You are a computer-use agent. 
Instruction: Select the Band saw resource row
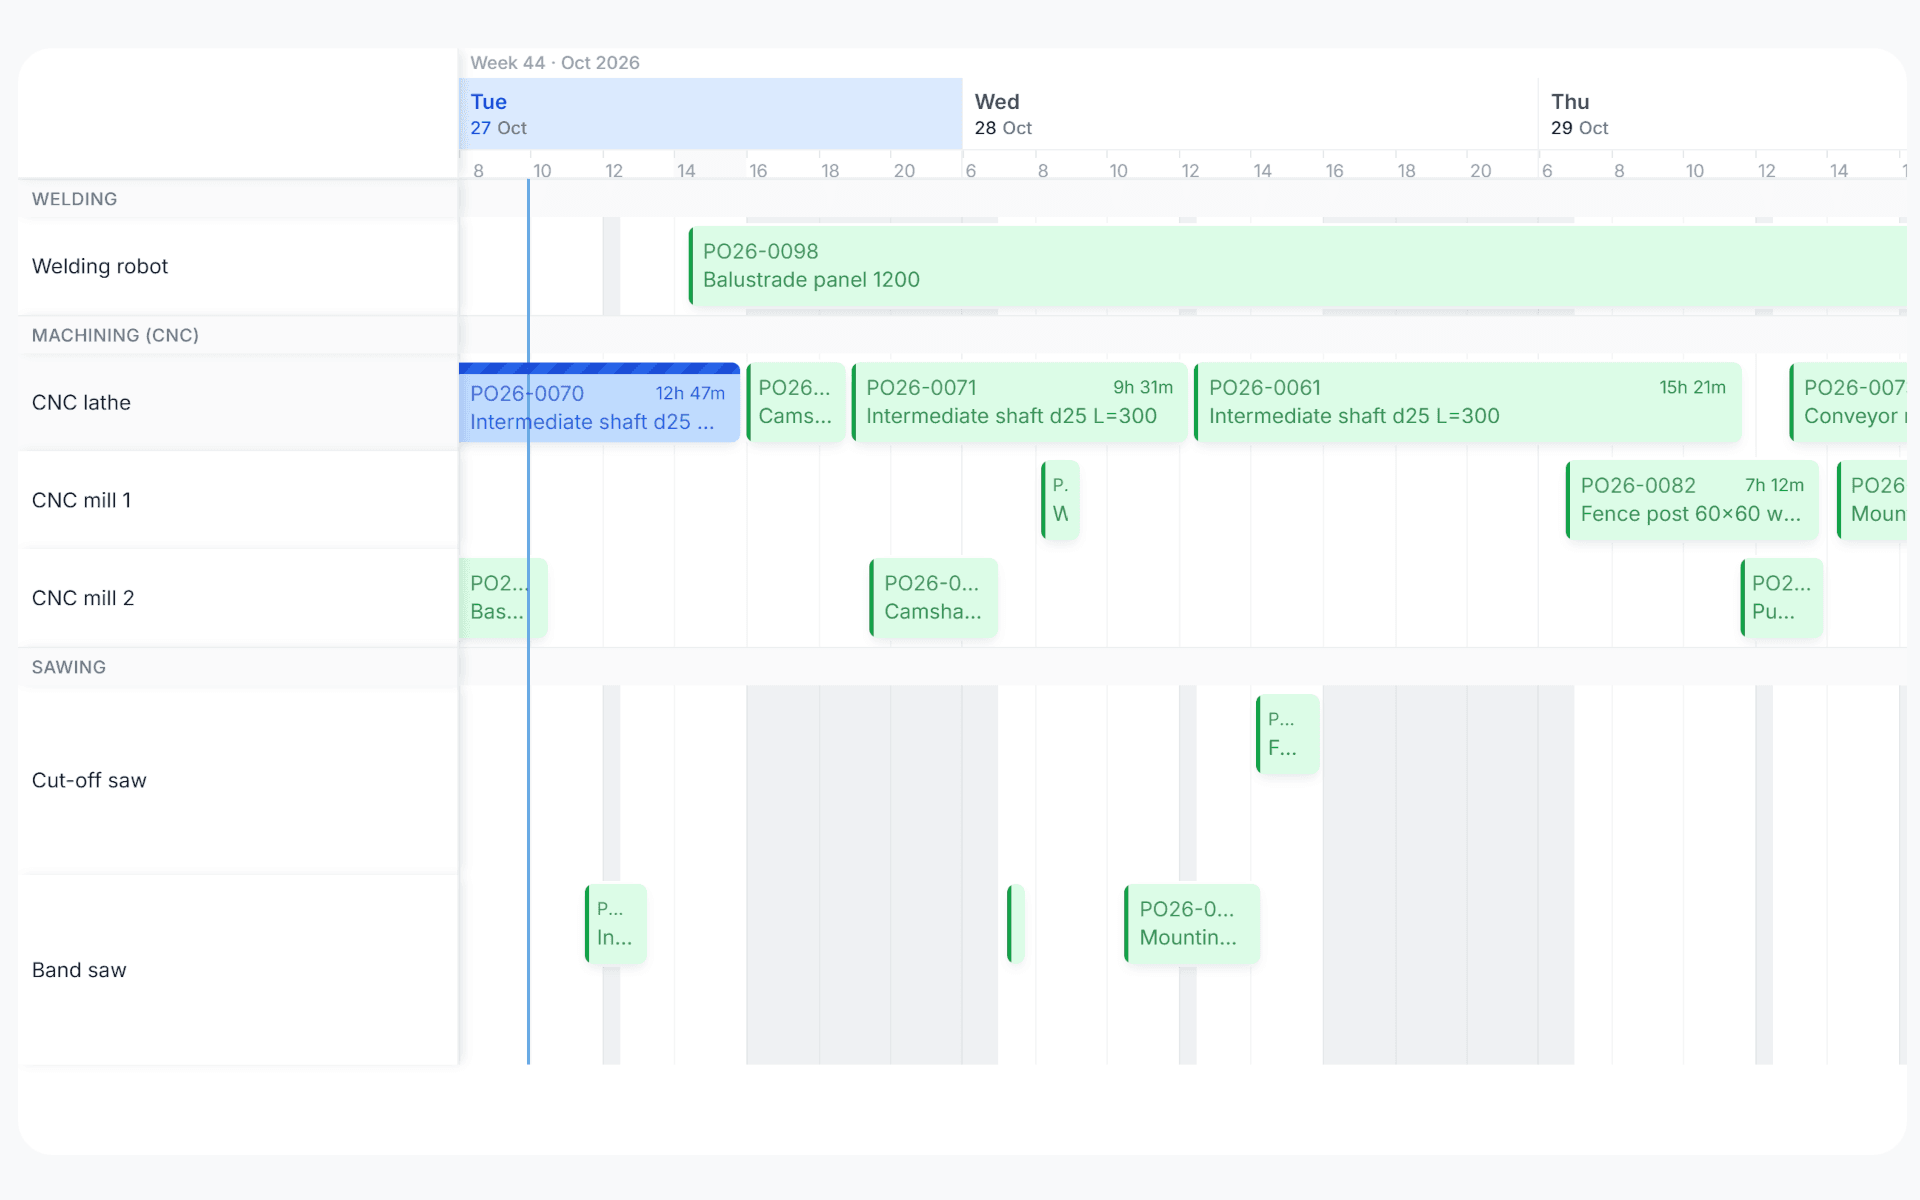click(238, 970)
